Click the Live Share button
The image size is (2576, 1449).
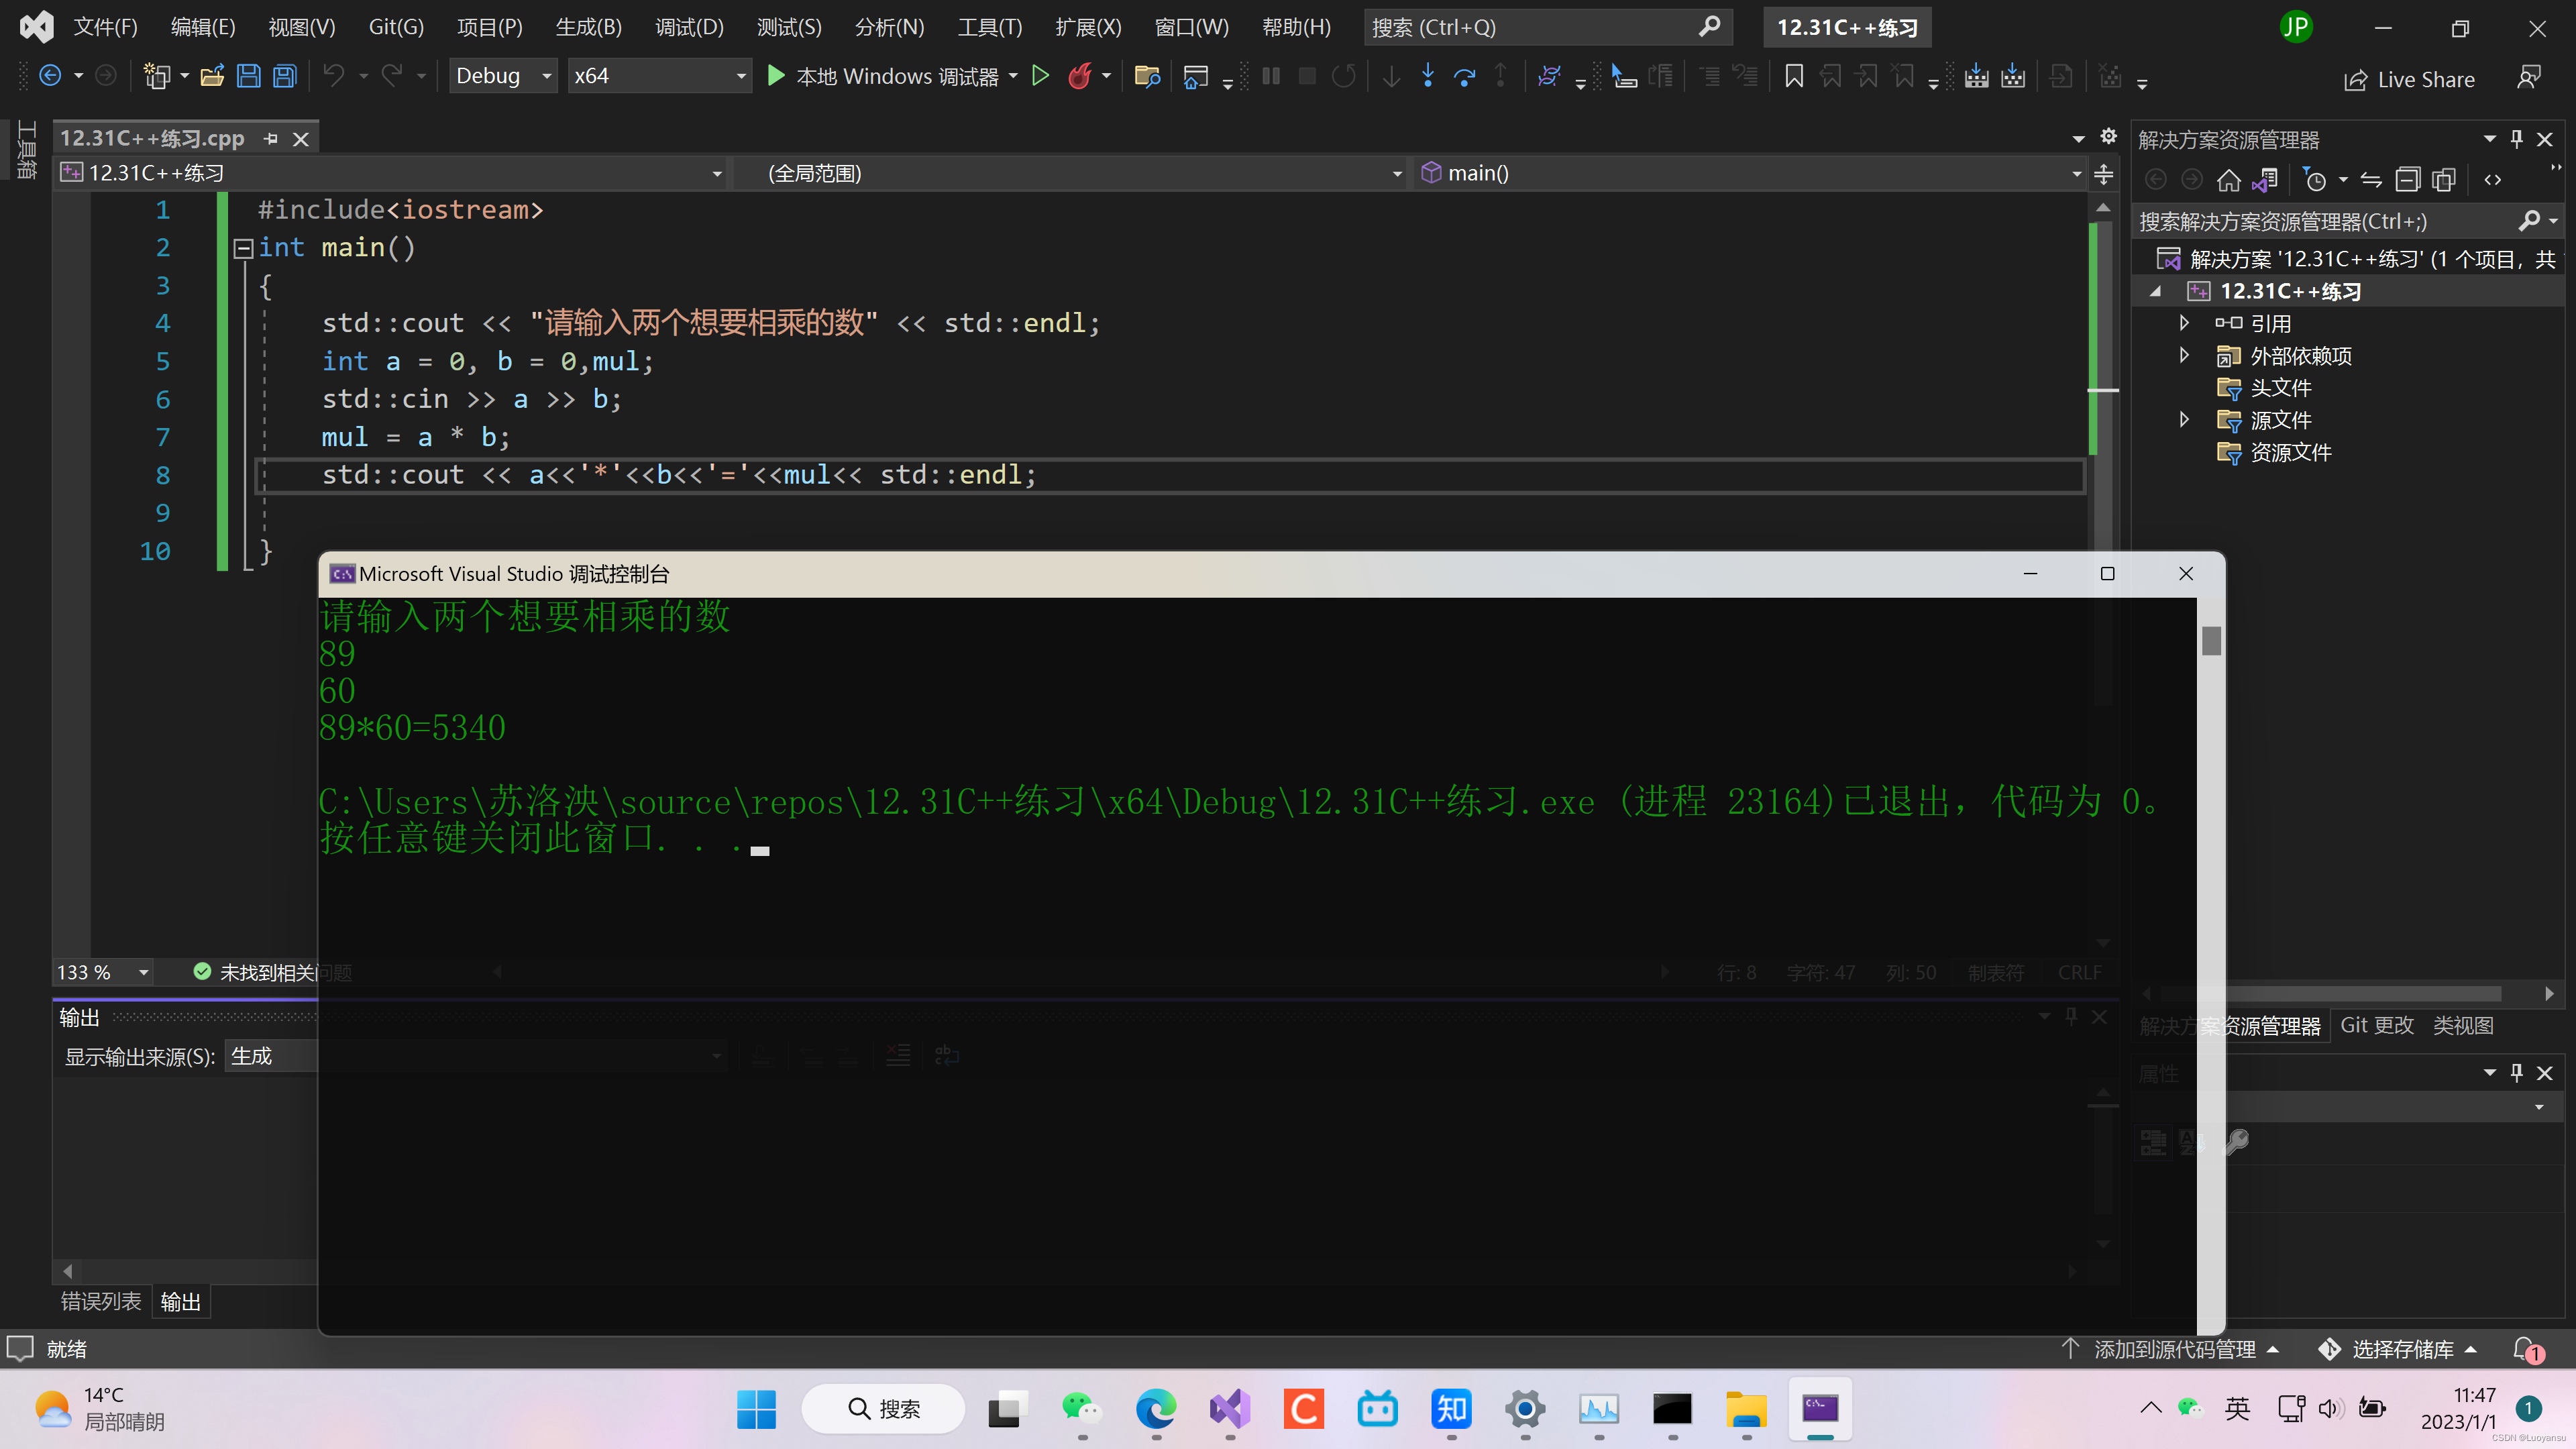click(x=2410, y=80)
